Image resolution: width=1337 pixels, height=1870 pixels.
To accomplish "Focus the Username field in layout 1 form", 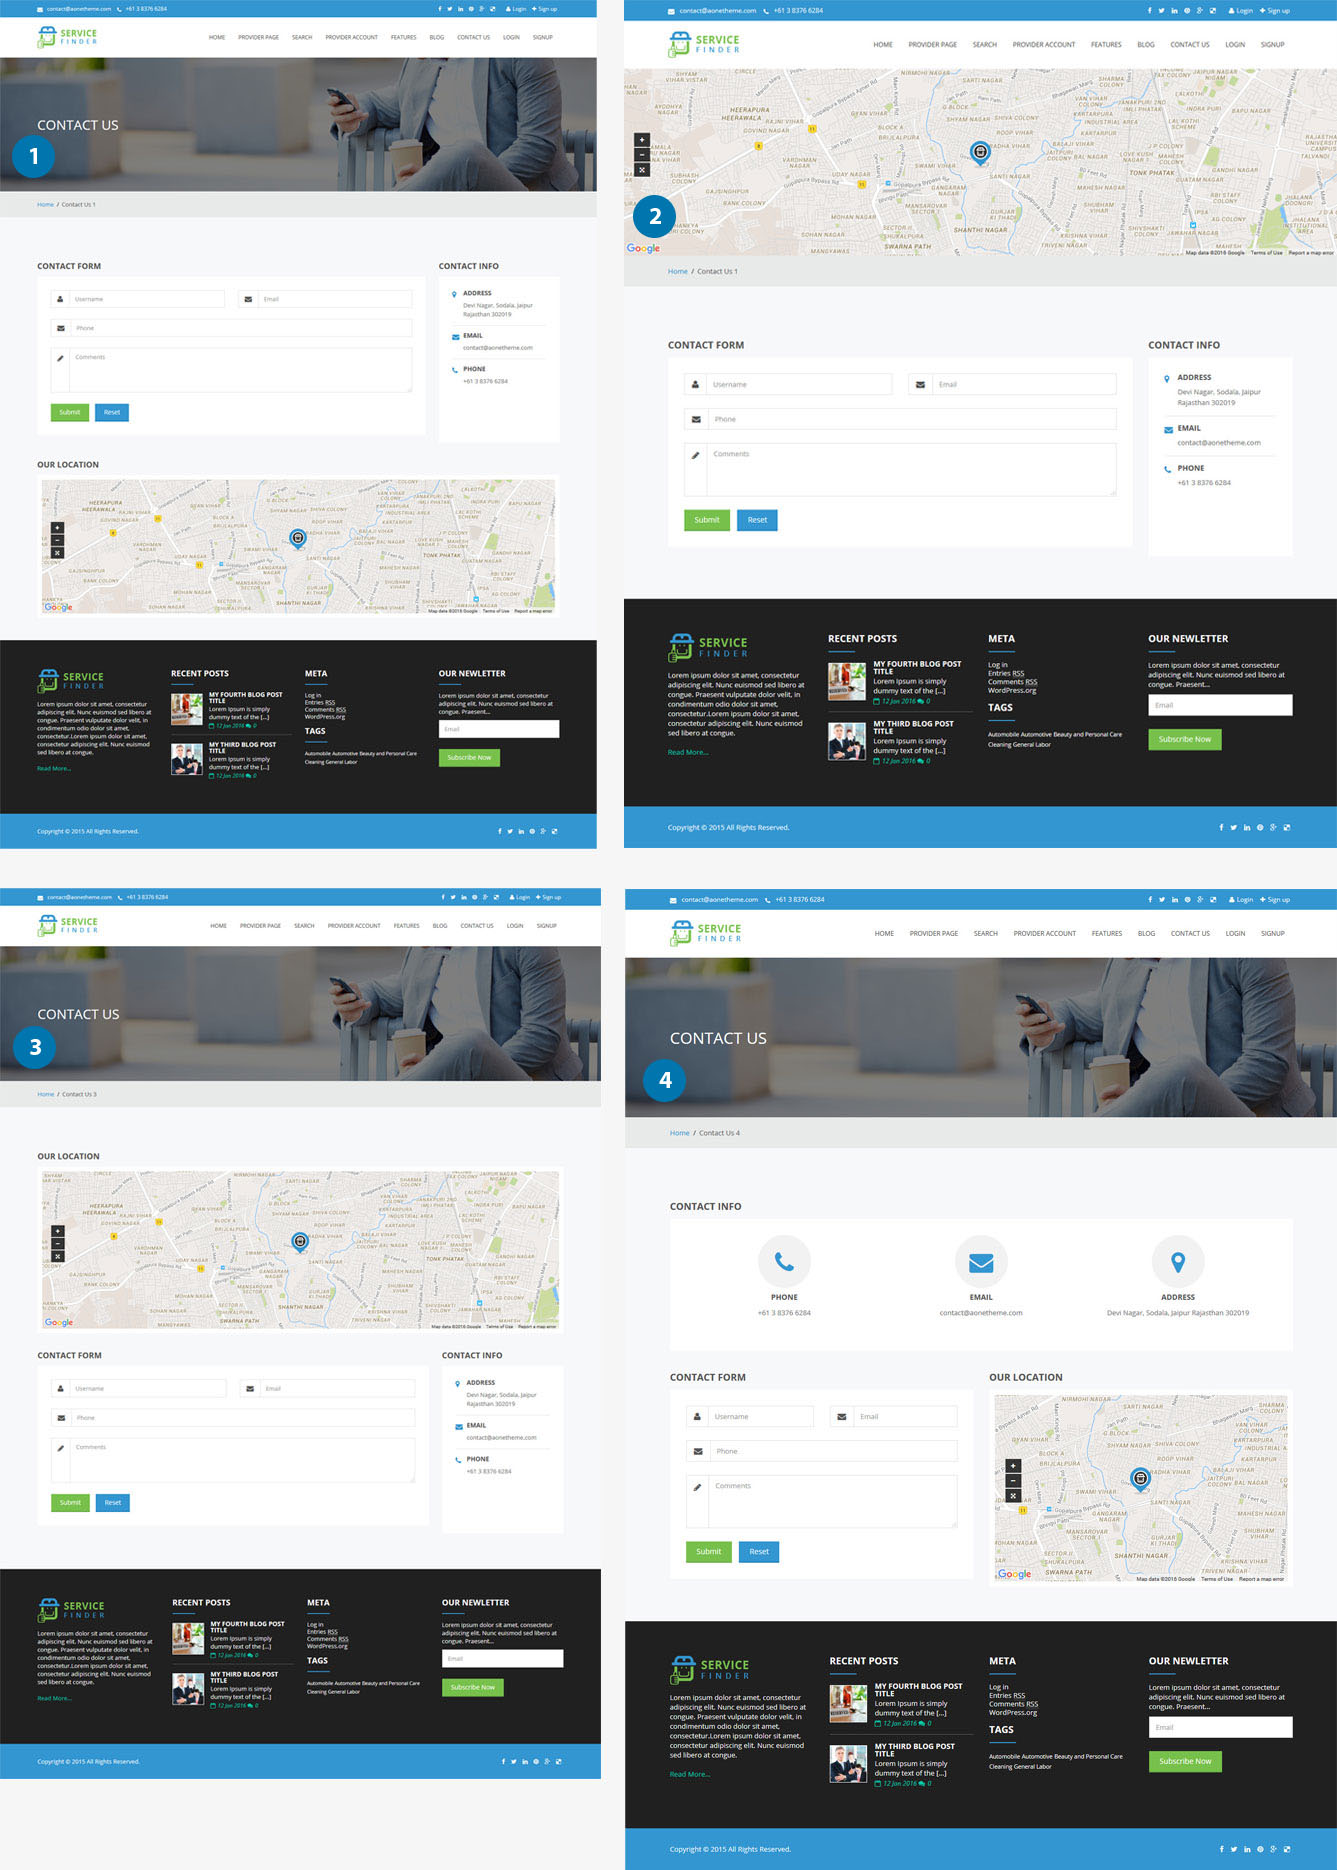I will pos(147,299).
